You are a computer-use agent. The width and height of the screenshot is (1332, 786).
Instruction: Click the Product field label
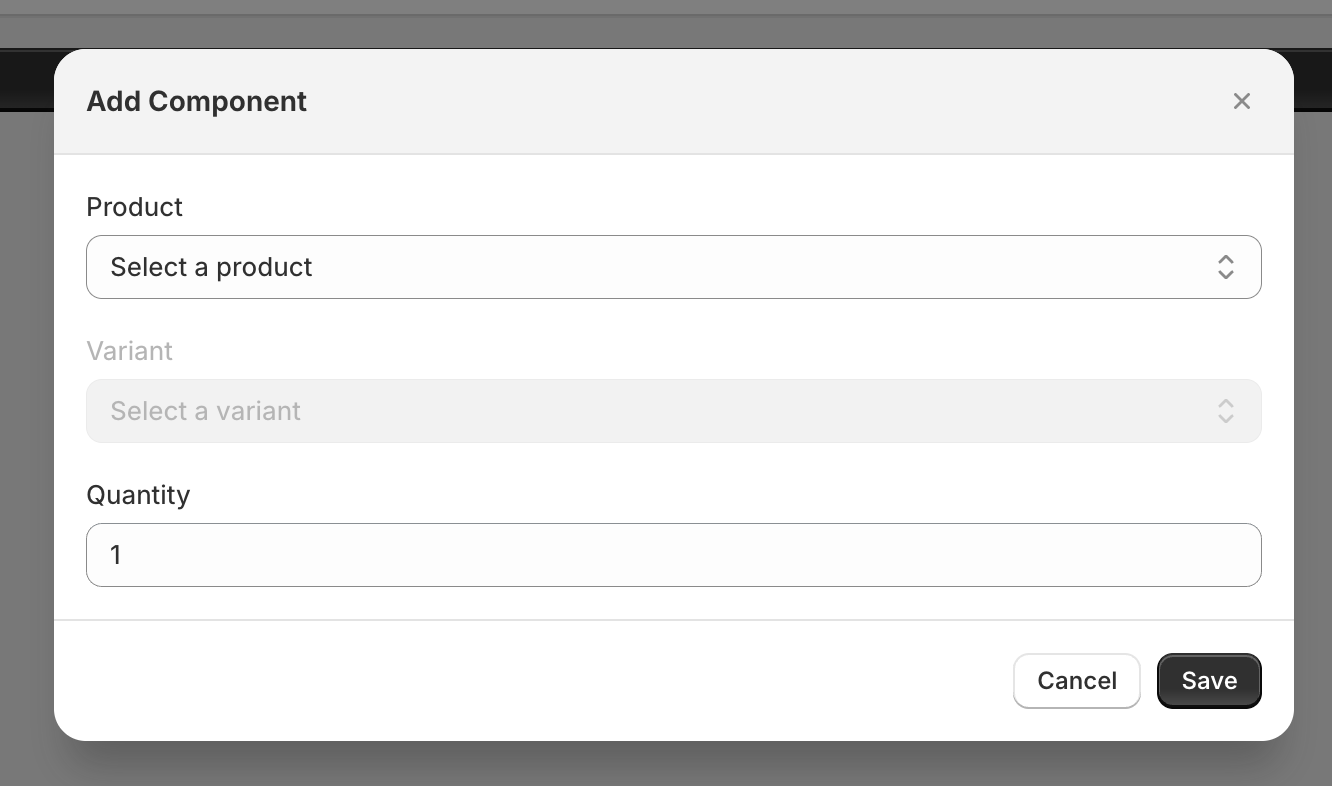coord(135,207)
